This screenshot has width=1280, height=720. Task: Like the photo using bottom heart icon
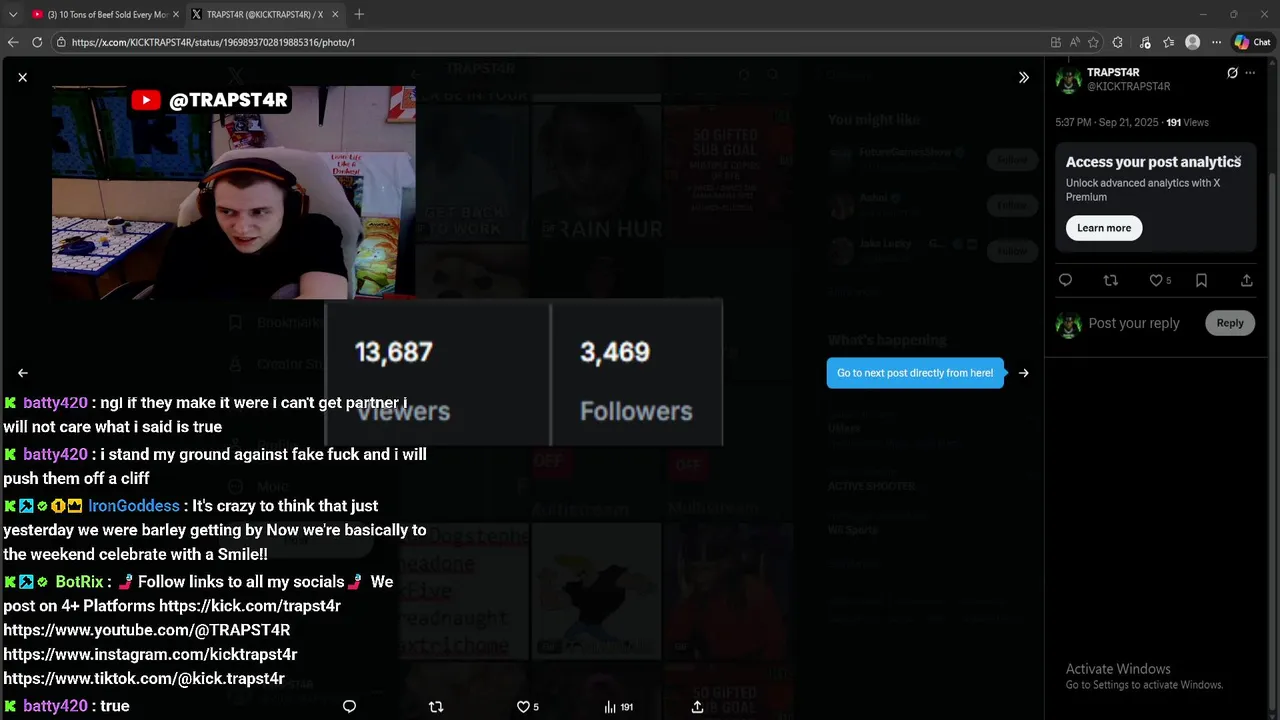tap(523, 706)
